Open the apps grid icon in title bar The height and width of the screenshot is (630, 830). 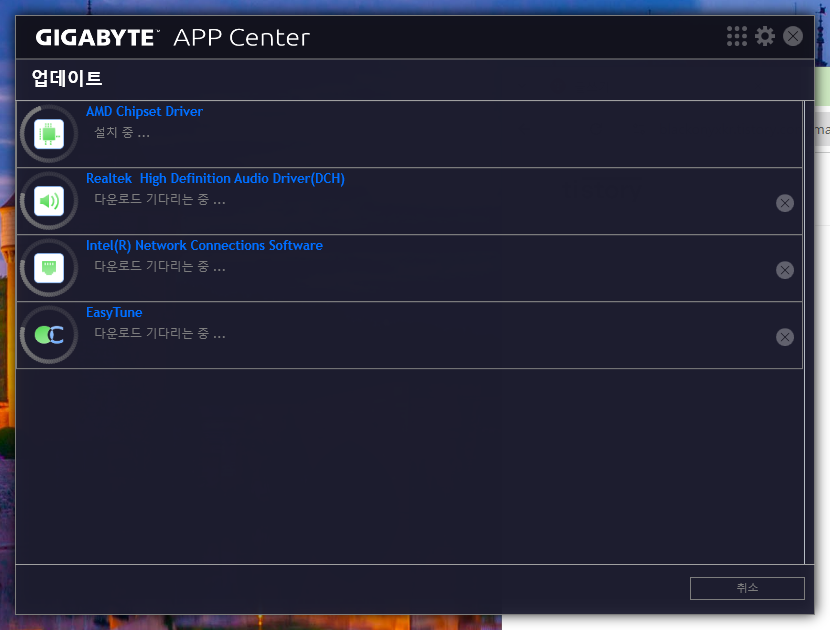click(x=736, y=37)
